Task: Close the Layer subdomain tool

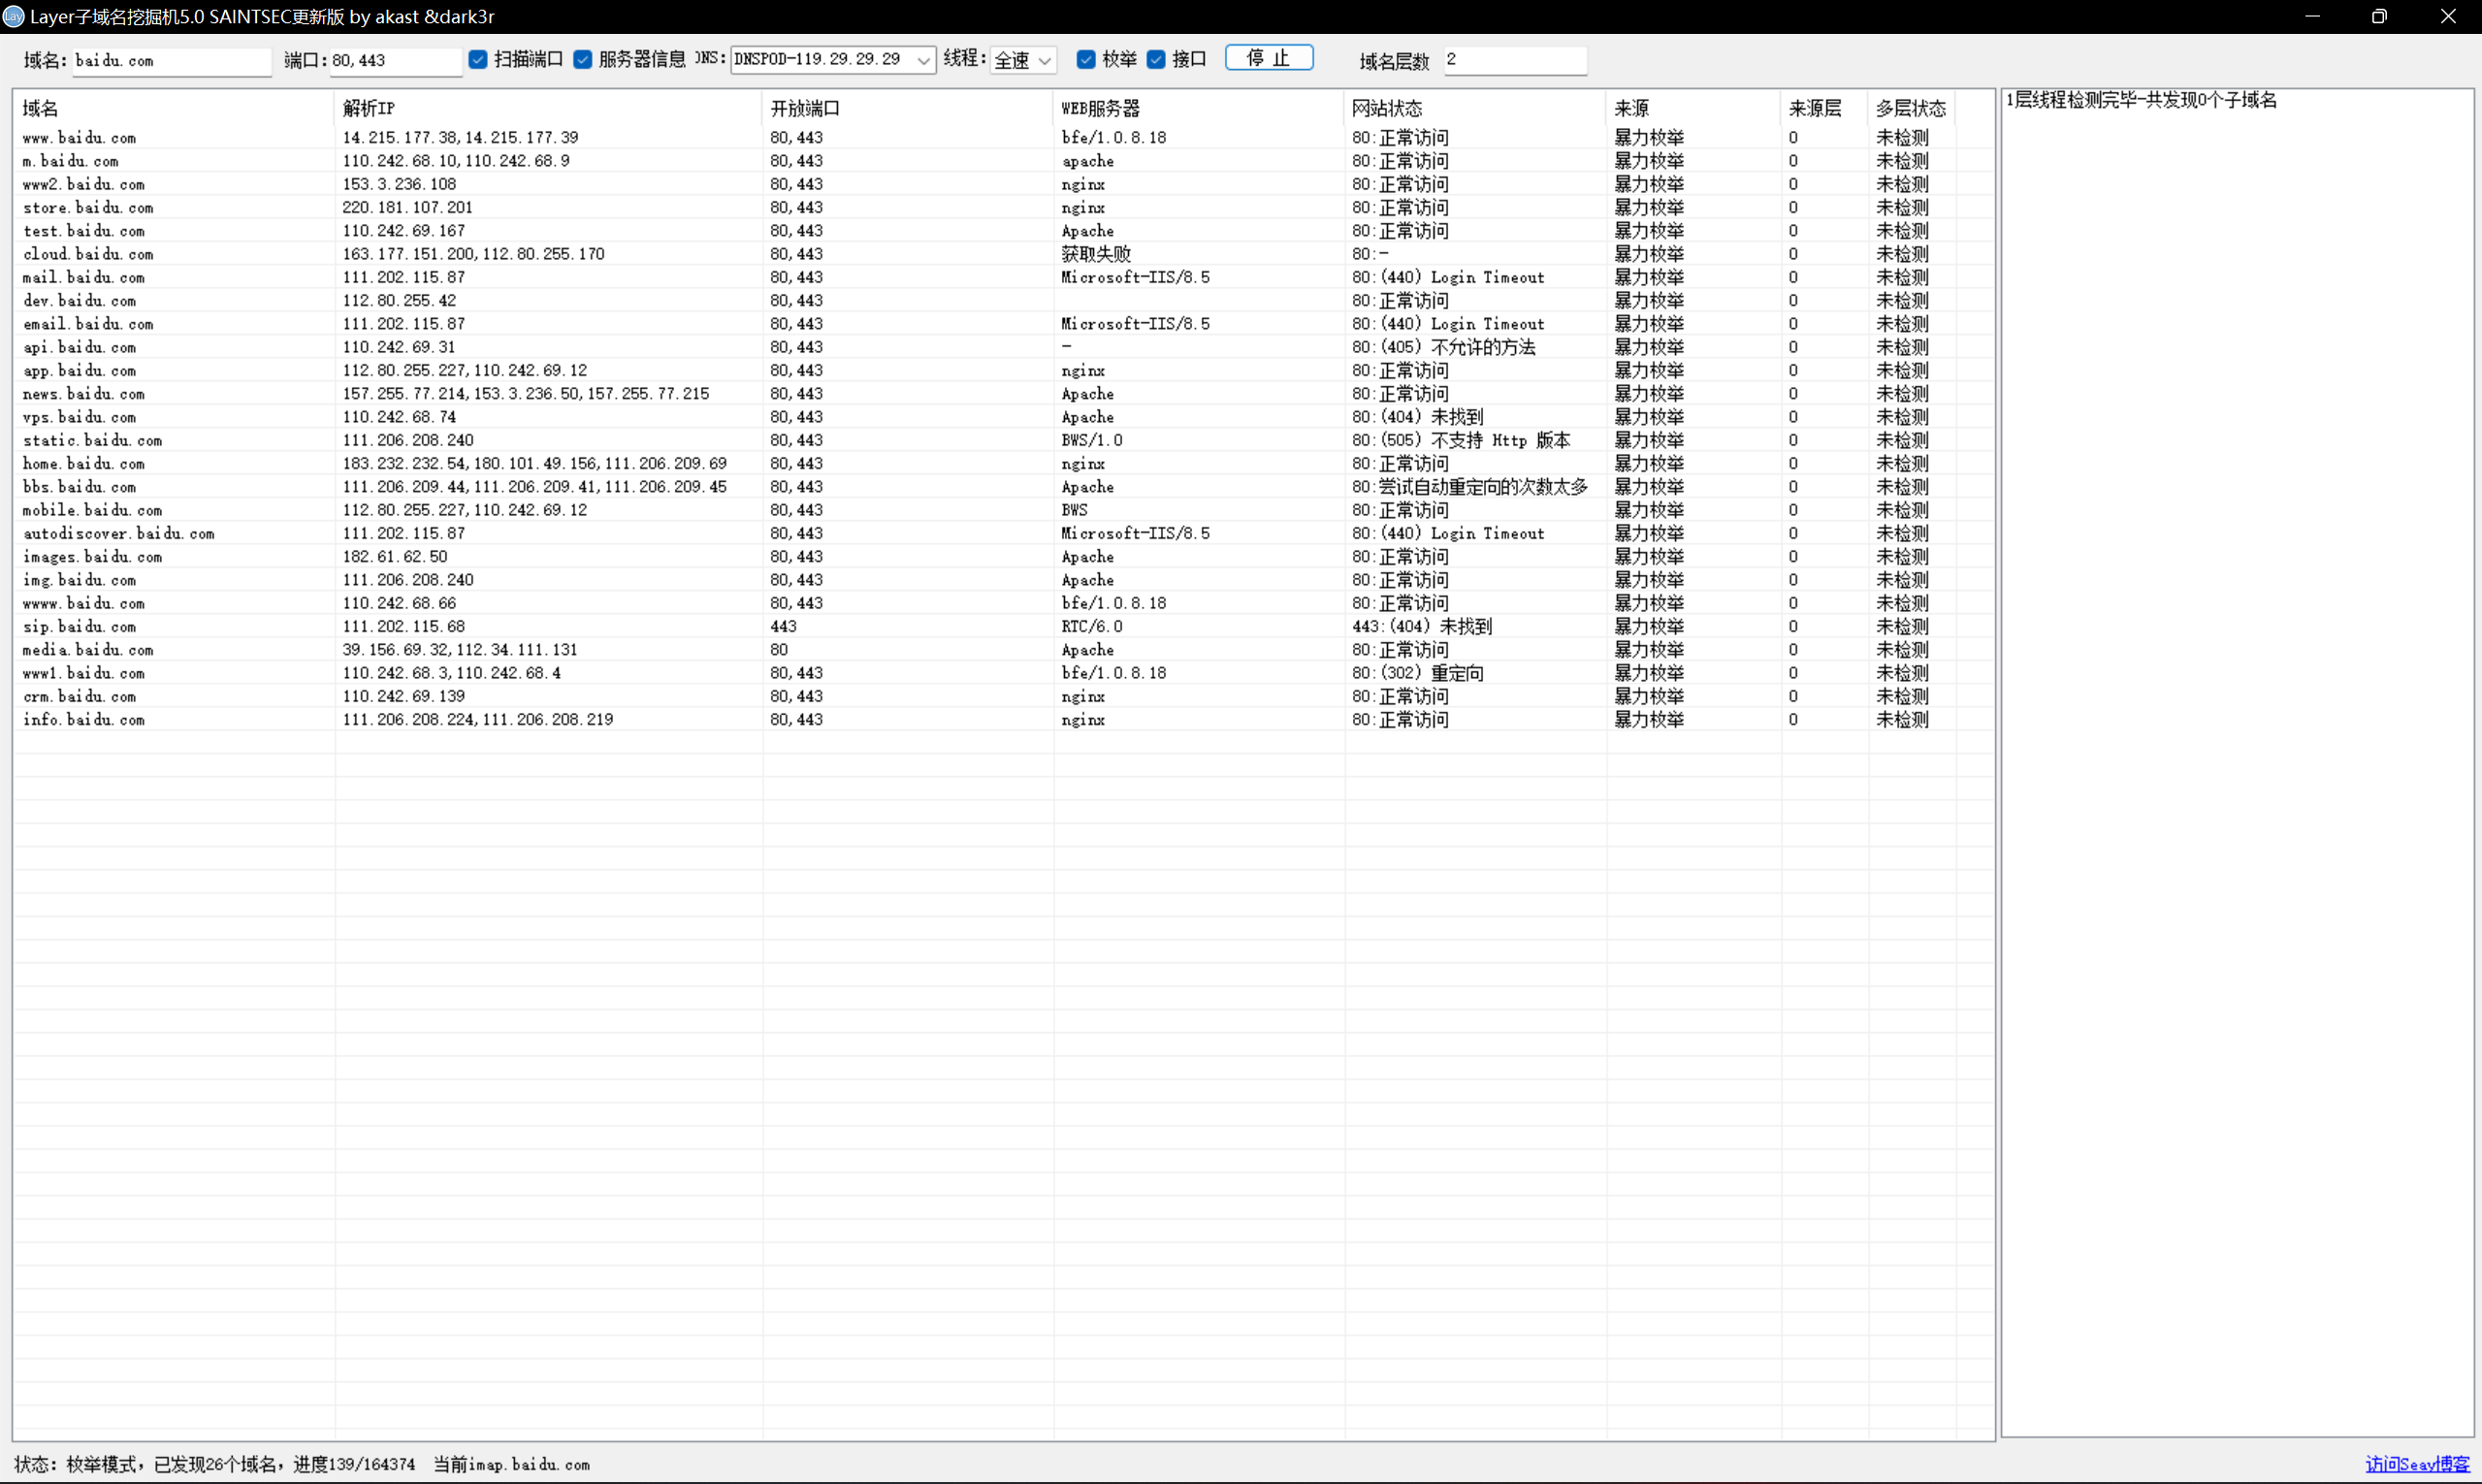Action: pyautogui.click(x=2447, y=16)
